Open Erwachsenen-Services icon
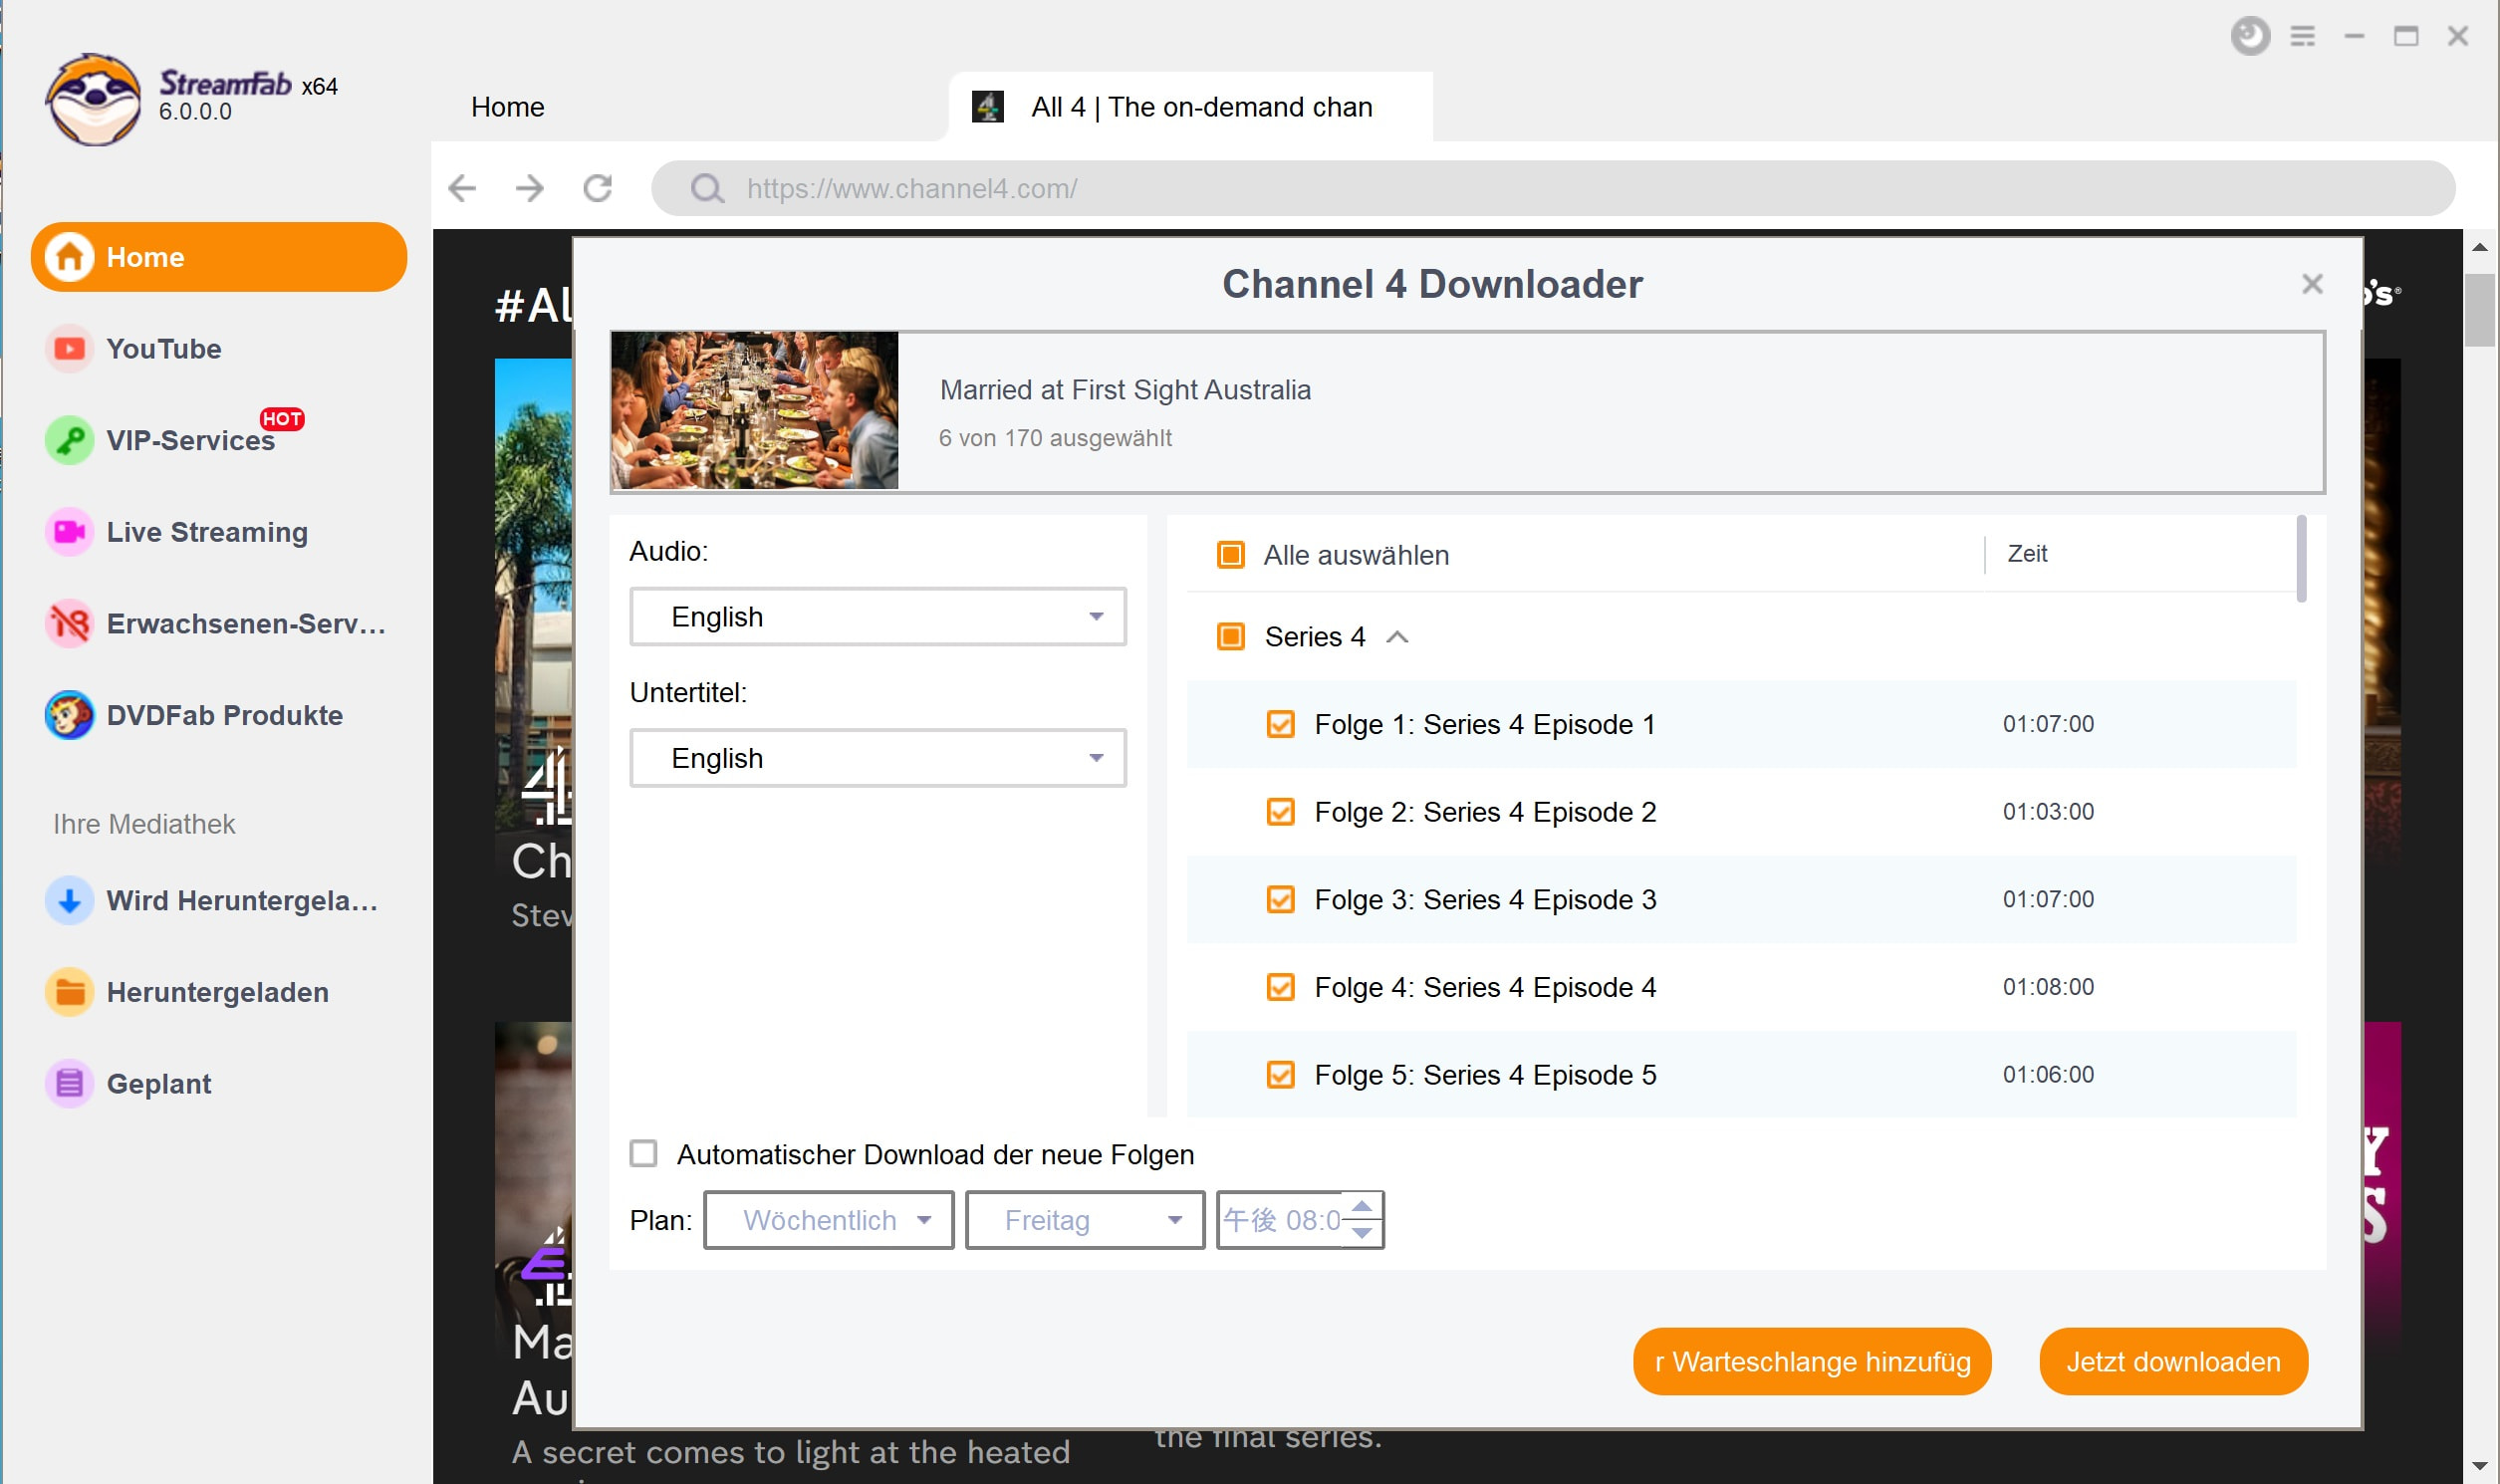Image resolution: width=2500 pixels, height=1484 pixels. click(69, 624)
